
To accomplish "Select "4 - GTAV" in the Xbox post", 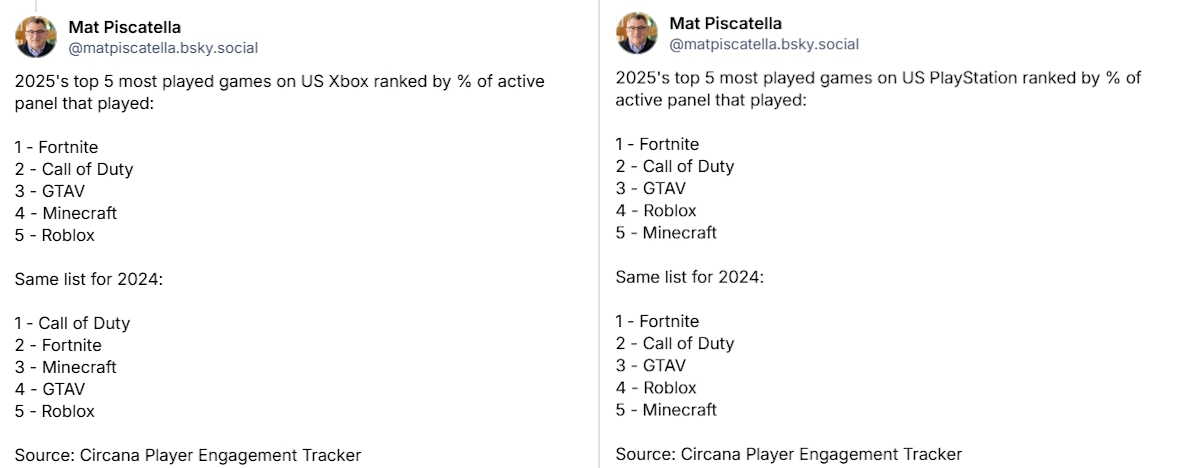I will [50, 389].
